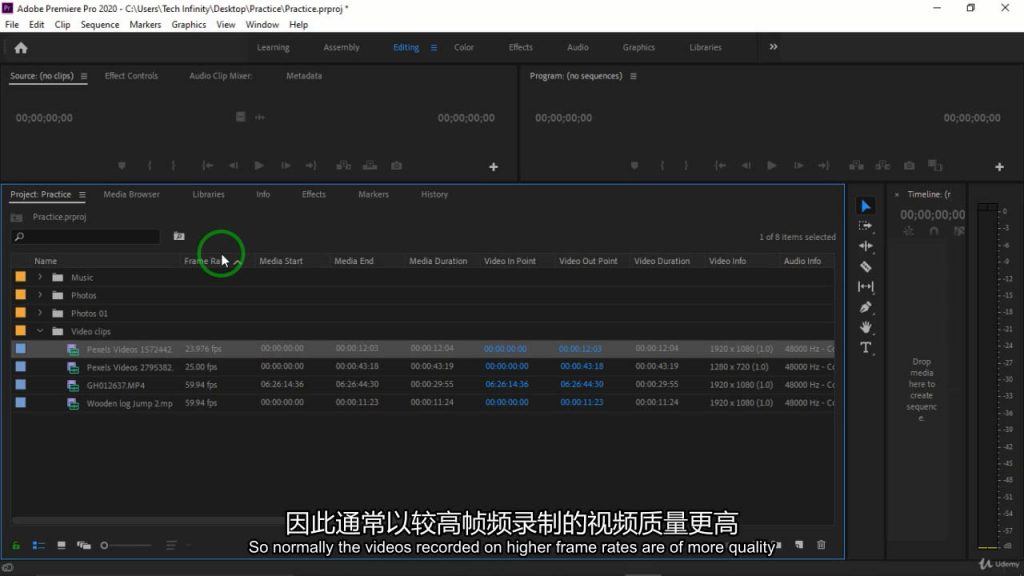Open the File menu
Viewport: 1024px width, 576px height.
pyautogui.click(x=12, y=25)
